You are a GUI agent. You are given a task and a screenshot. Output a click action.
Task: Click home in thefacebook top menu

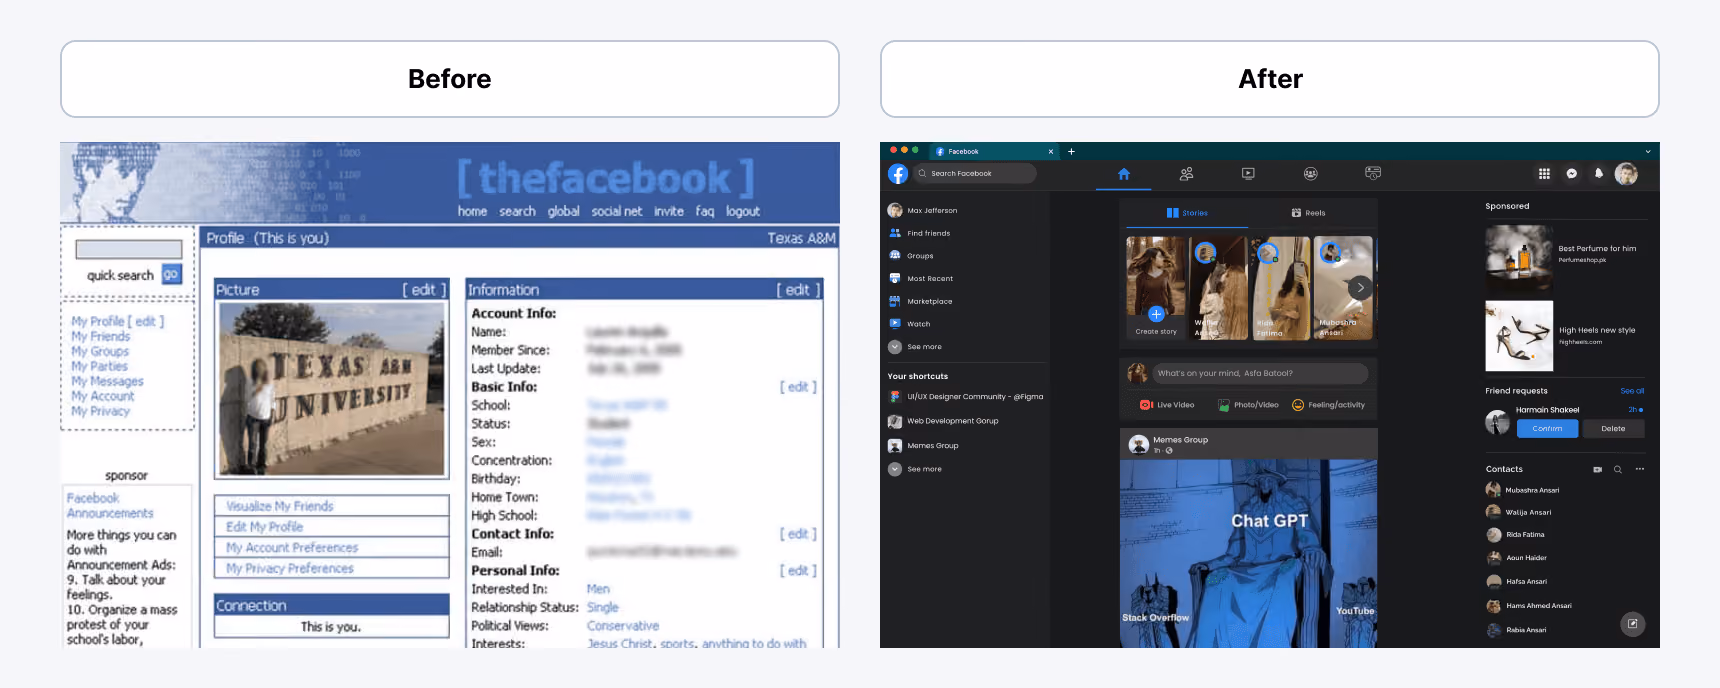pyautogui.click(x=472, y=211)
